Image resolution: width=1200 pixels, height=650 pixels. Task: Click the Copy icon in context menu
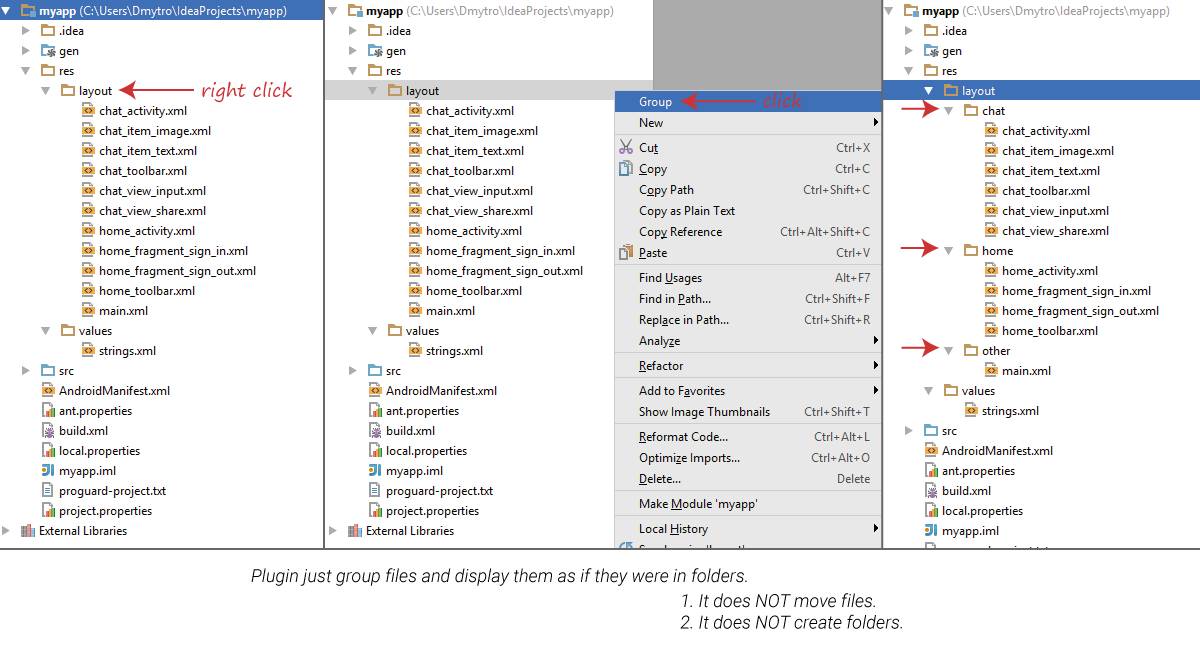pyautogui.click(x=625, y=169)
